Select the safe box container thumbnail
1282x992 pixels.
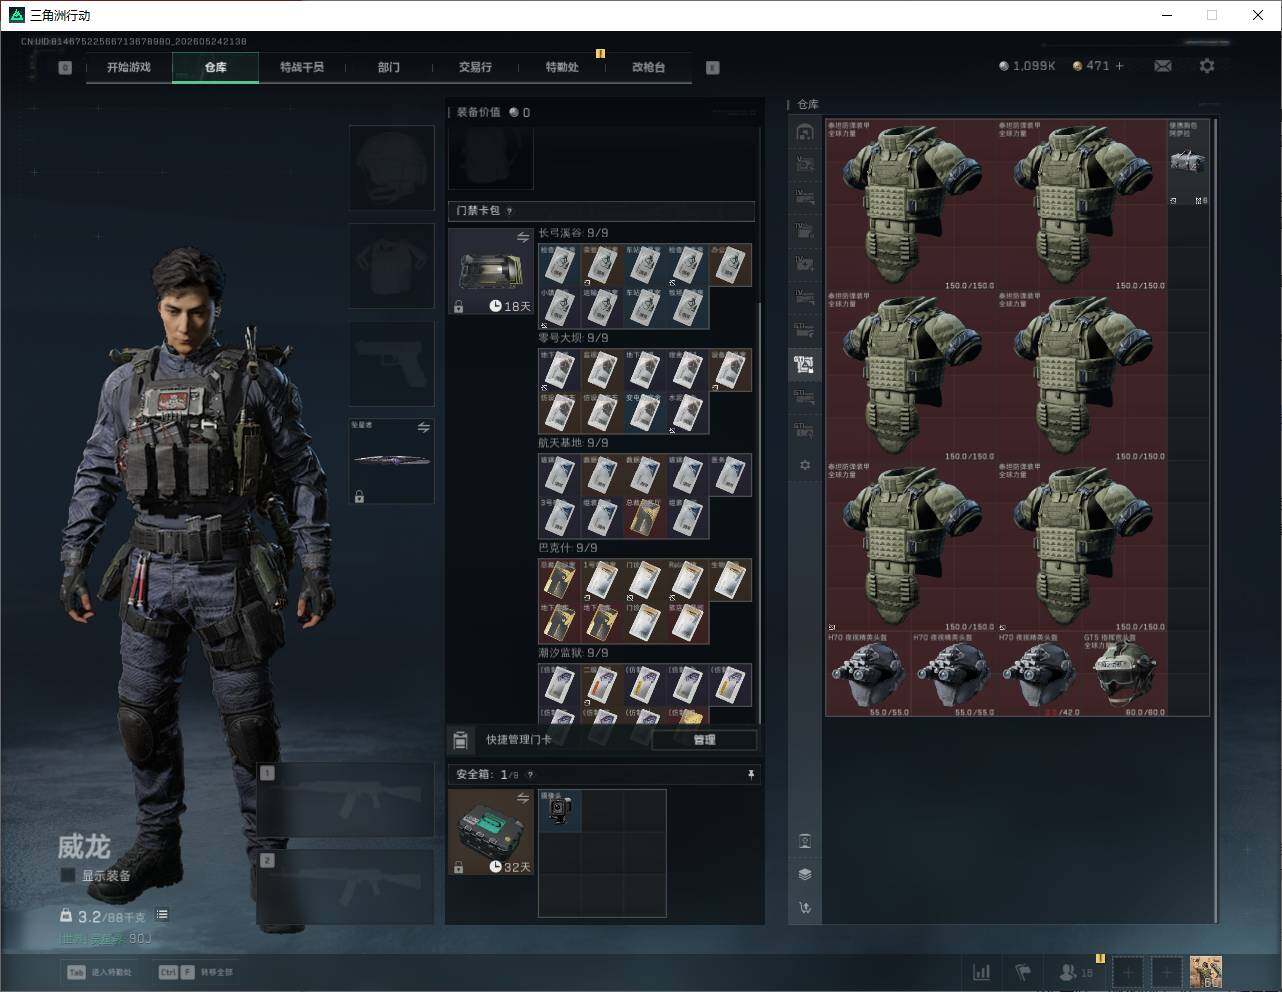[x=491, y=832]
